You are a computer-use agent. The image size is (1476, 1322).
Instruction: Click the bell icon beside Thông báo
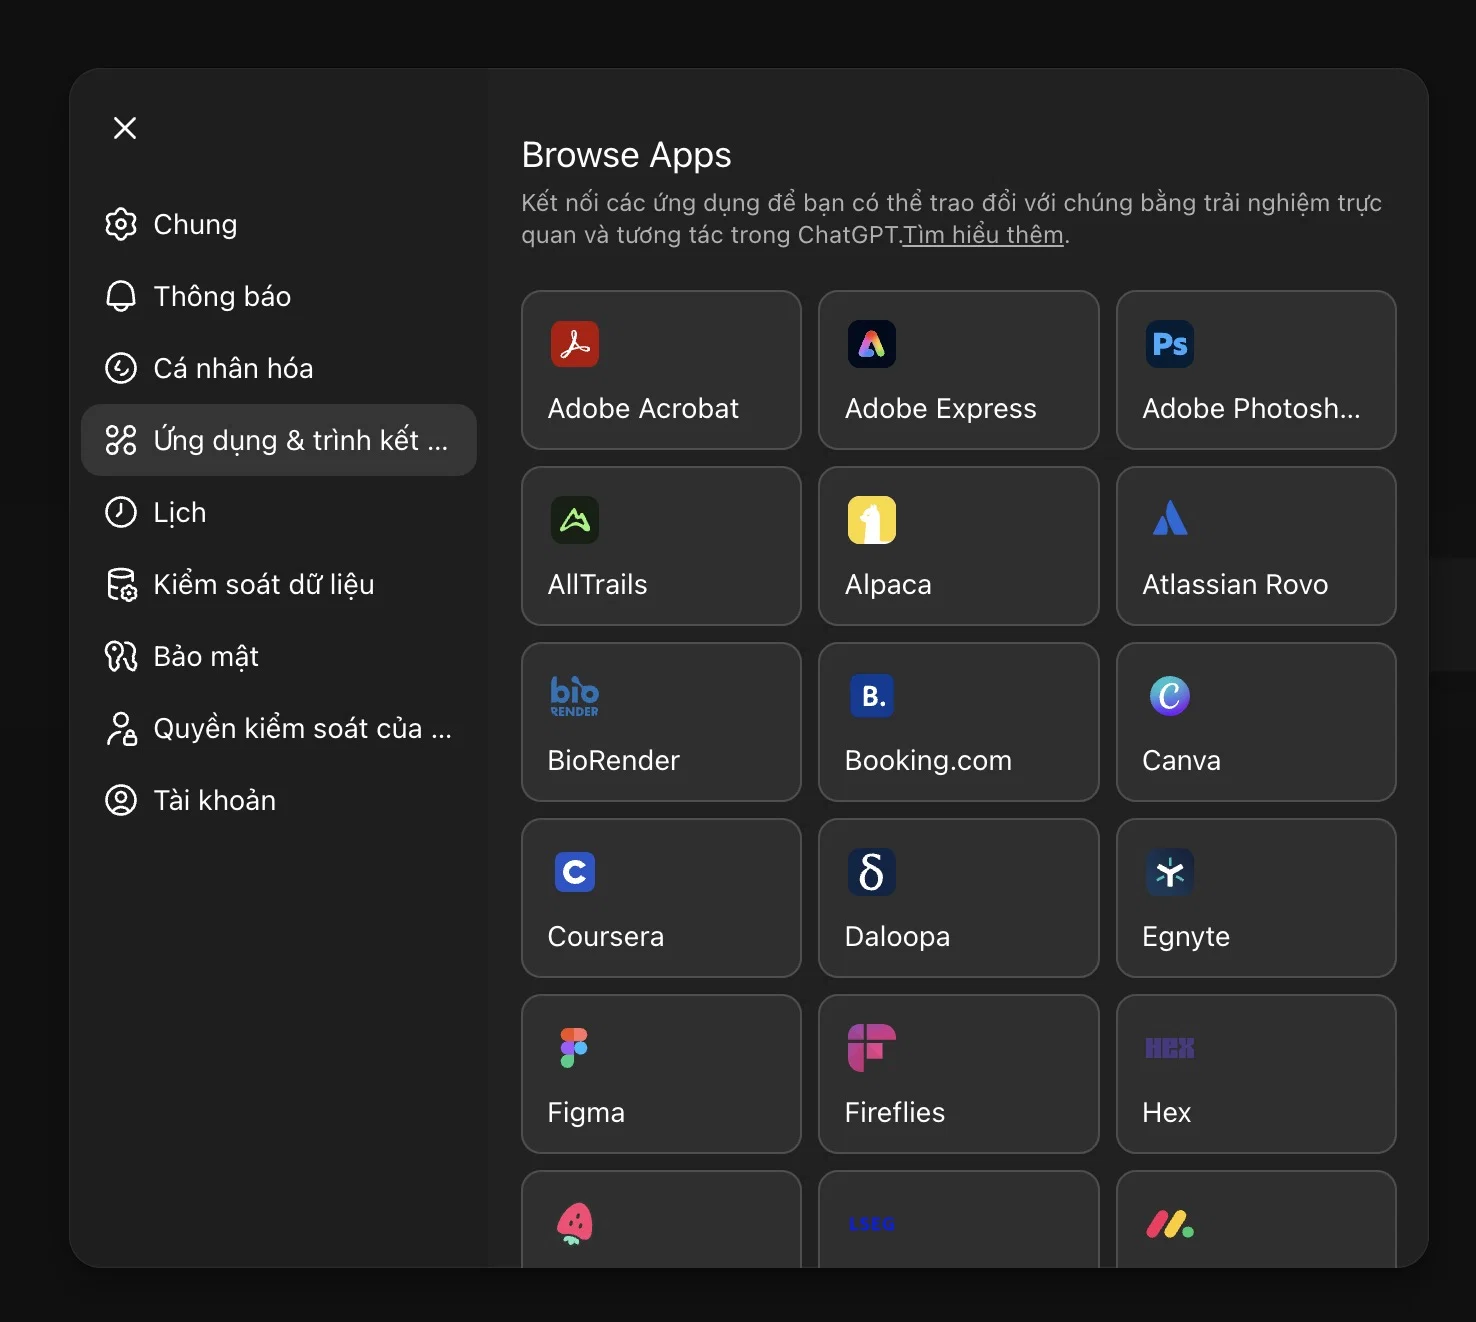pyautogui.click(x=121, y=296)
